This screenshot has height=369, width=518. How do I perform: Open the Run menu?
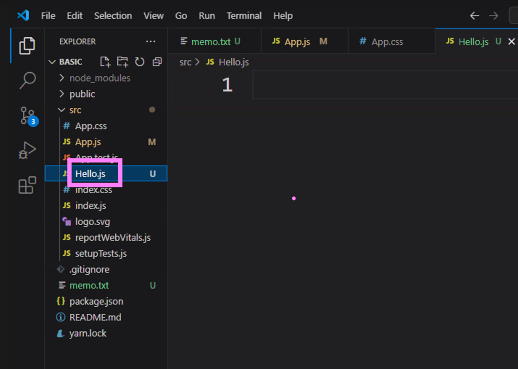coord(207,16)
